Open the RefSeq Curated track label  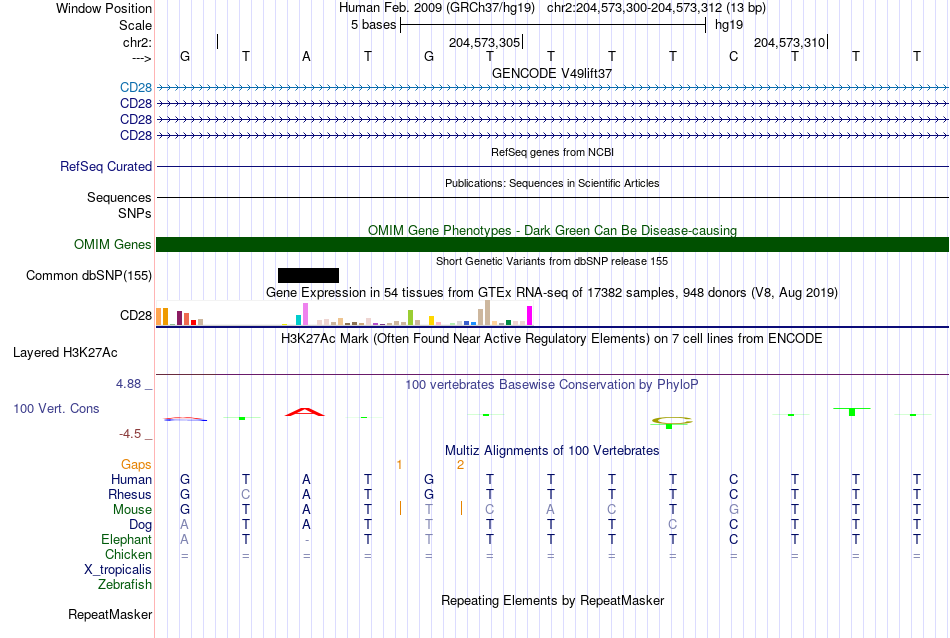pos(106,166)
